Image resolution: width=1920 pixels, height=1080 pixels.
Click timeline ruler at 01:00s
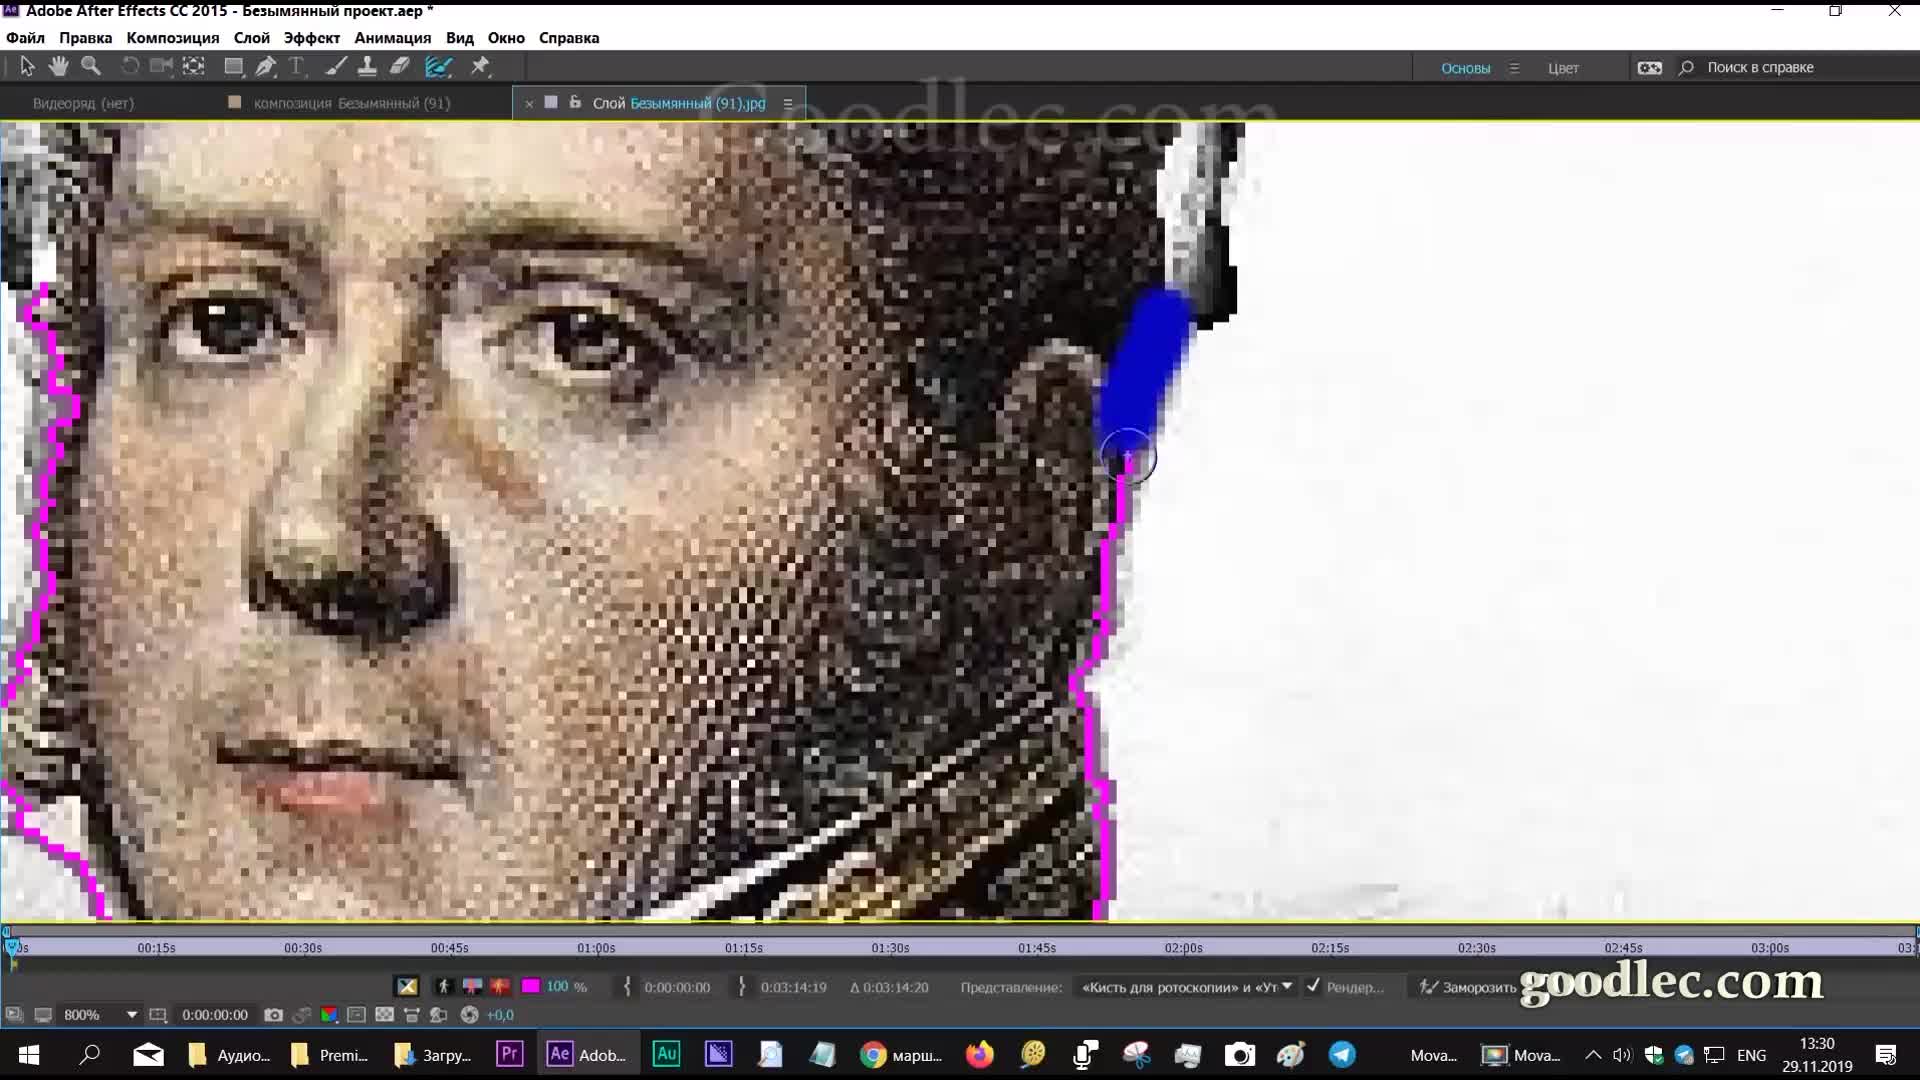pos(596,948)
